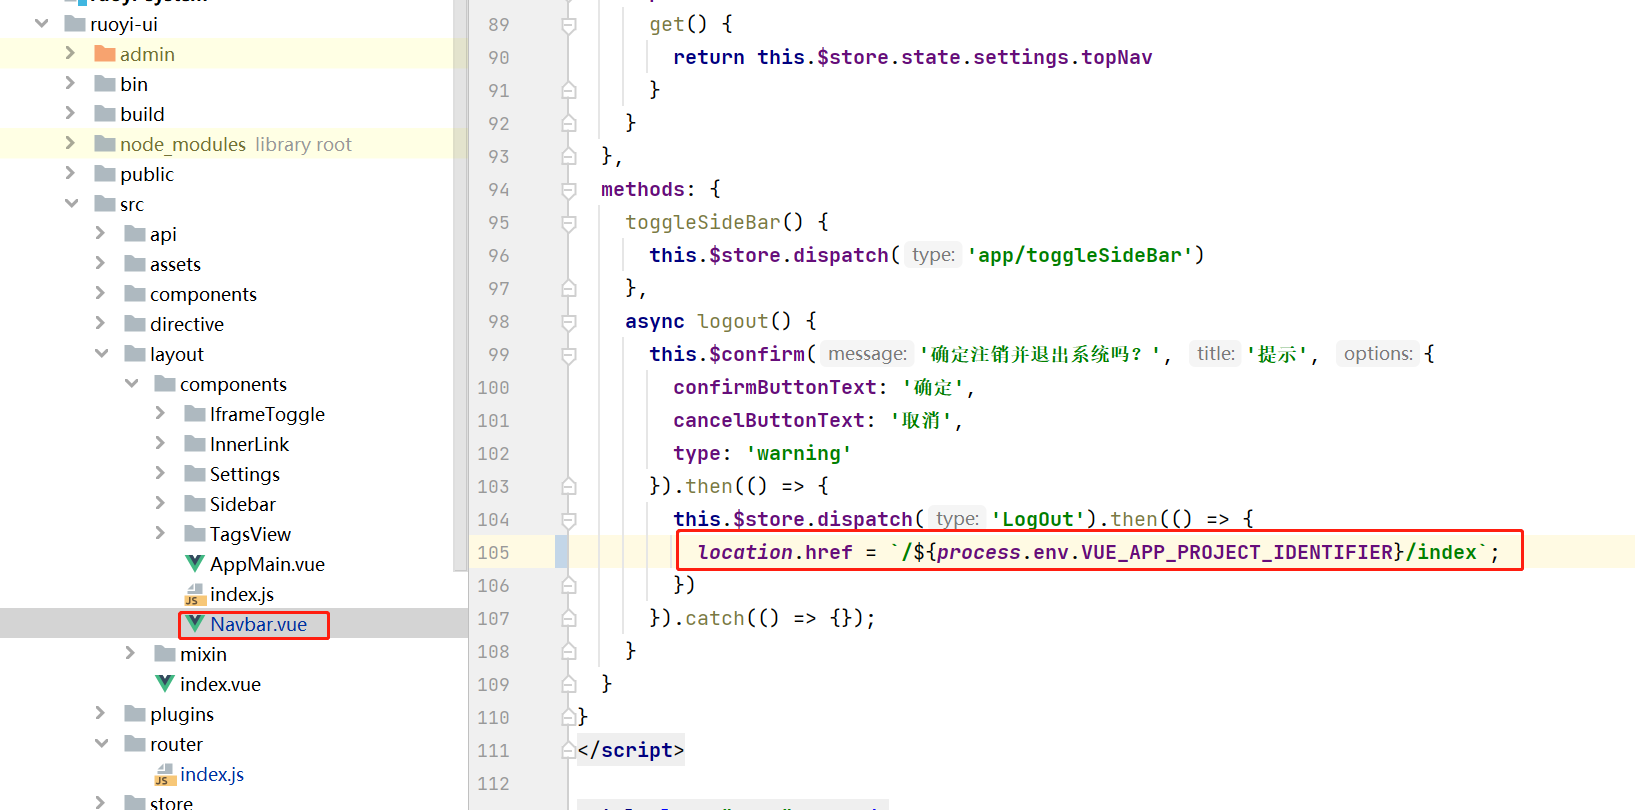Click the JS file icon of layout index.js

click(x=195, y=594)
